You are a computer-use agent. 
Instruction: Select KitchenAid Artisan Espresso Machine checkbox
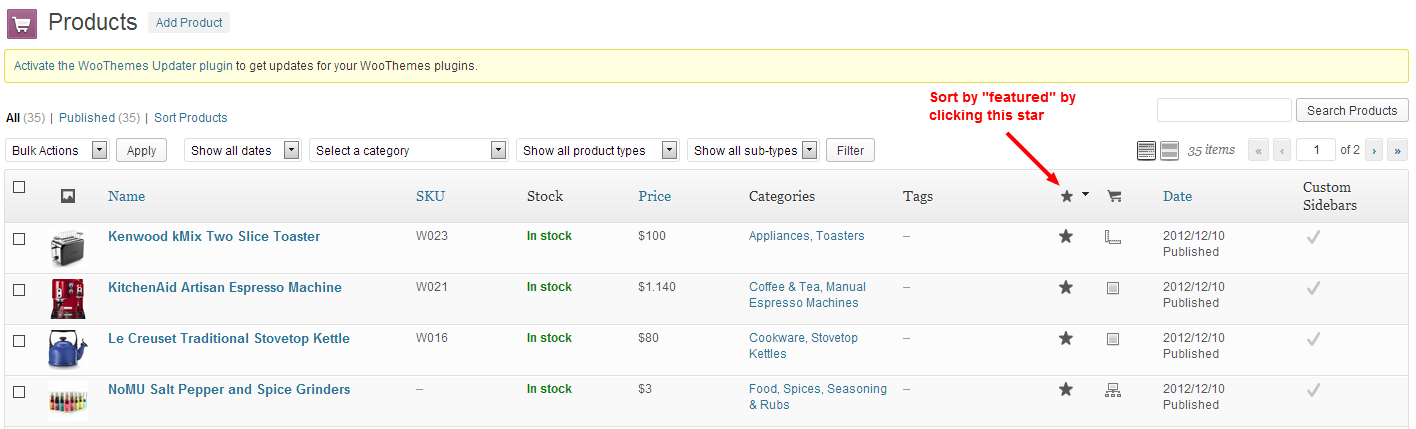(x=19, y=290)
